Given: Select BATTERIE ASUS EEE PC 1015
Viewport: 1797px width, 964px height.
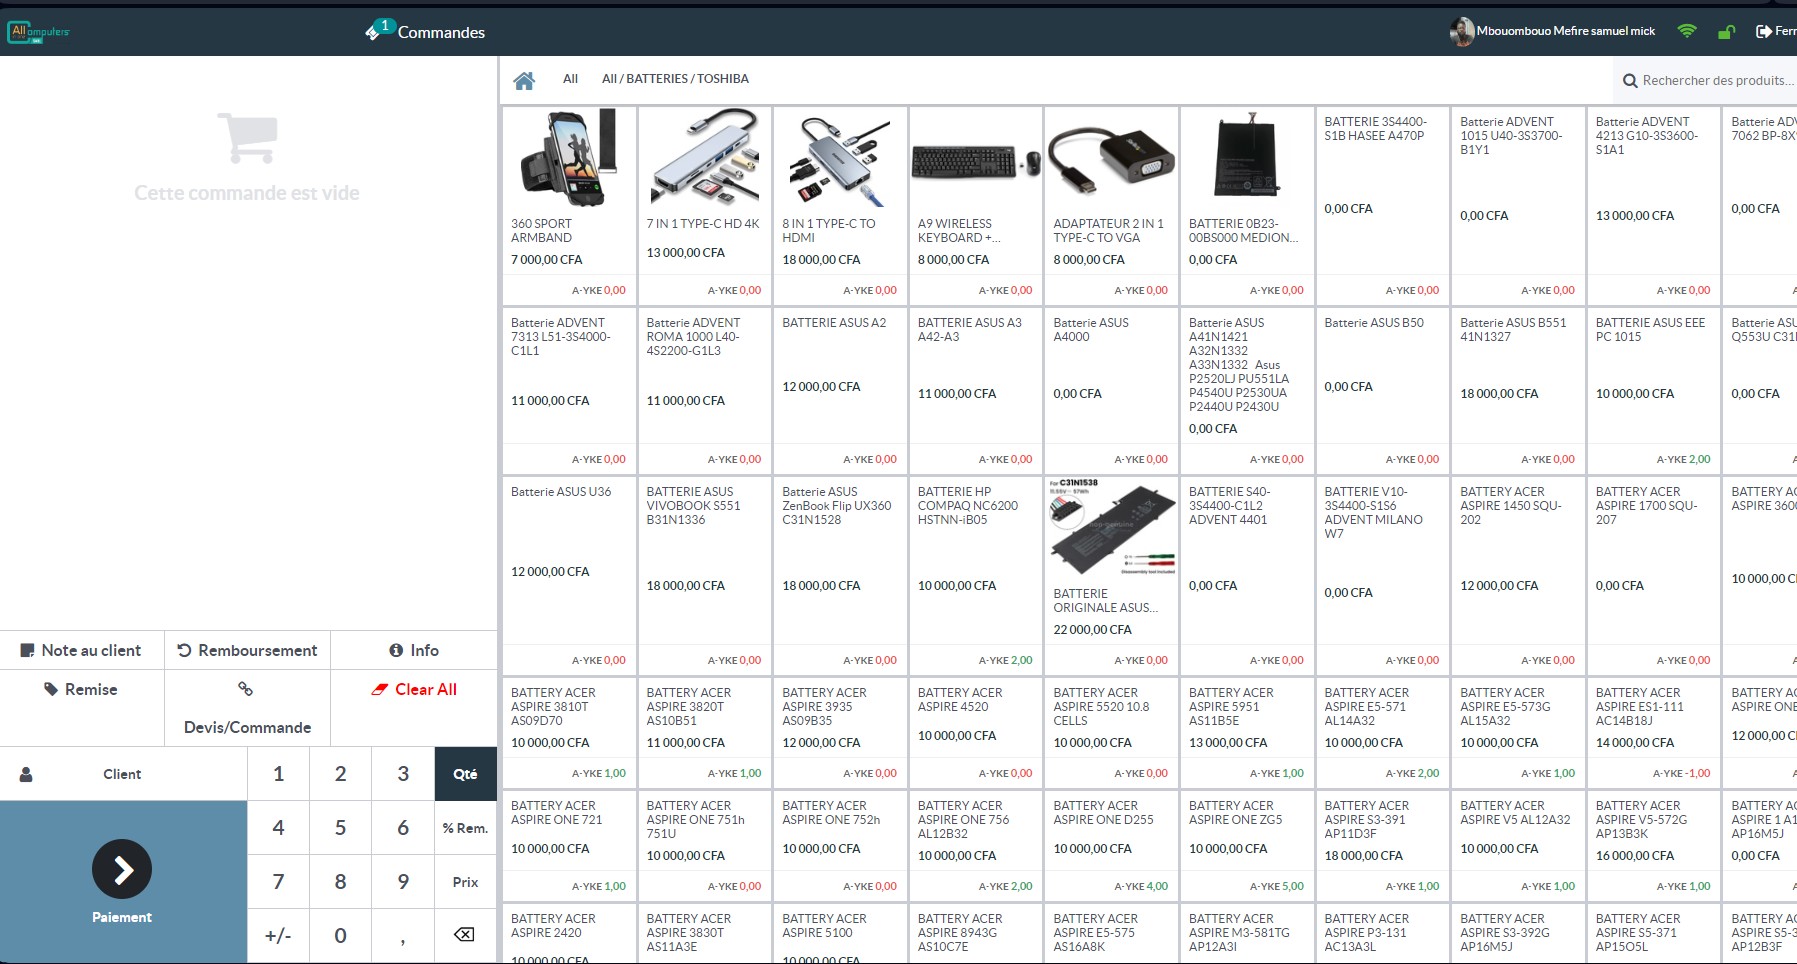Looking at the screenshot, I should 1653,390.
